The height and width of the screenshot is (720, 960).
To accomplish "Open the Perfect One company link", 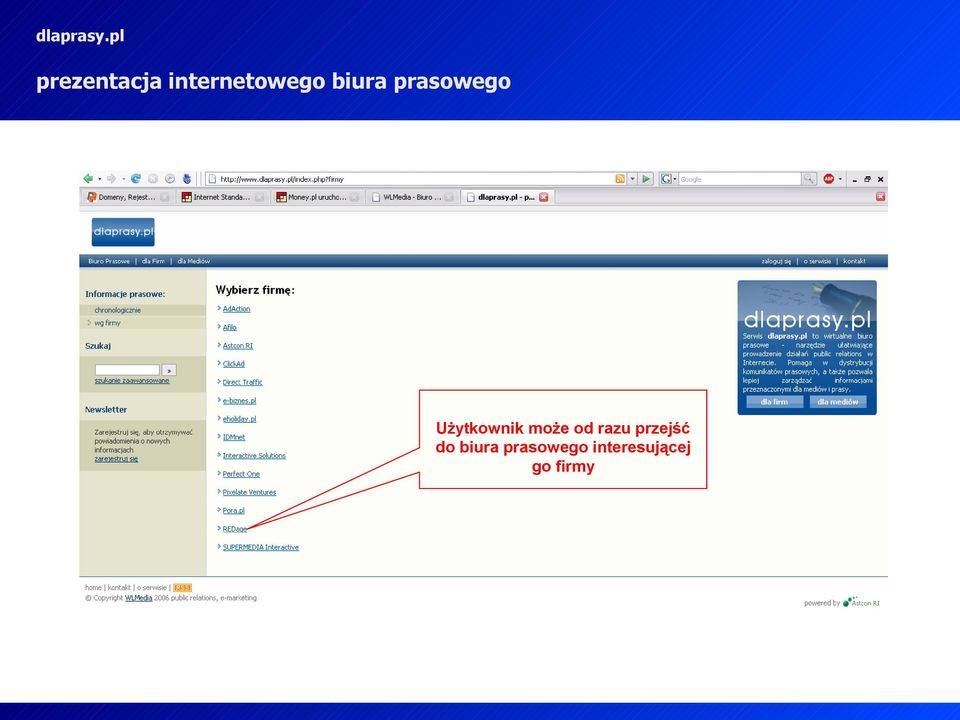I will tap(241, 474).
